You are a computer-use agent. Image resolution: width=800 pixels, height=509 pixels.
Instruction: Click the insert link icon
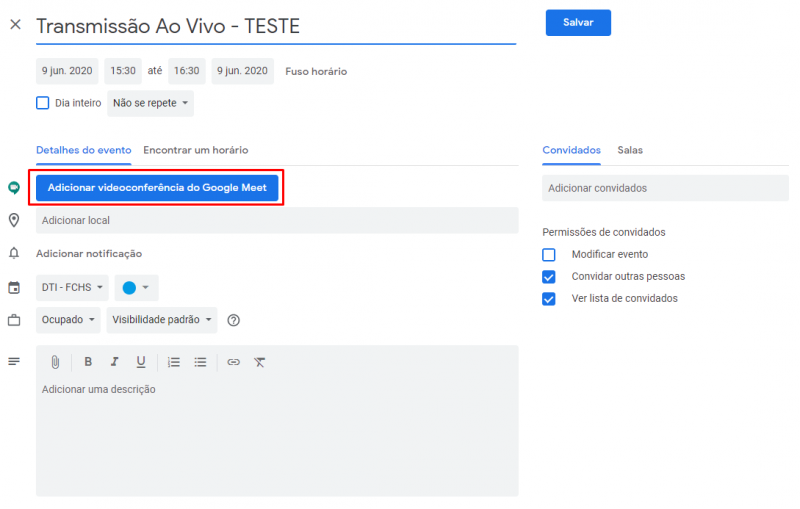coord(233,362)
